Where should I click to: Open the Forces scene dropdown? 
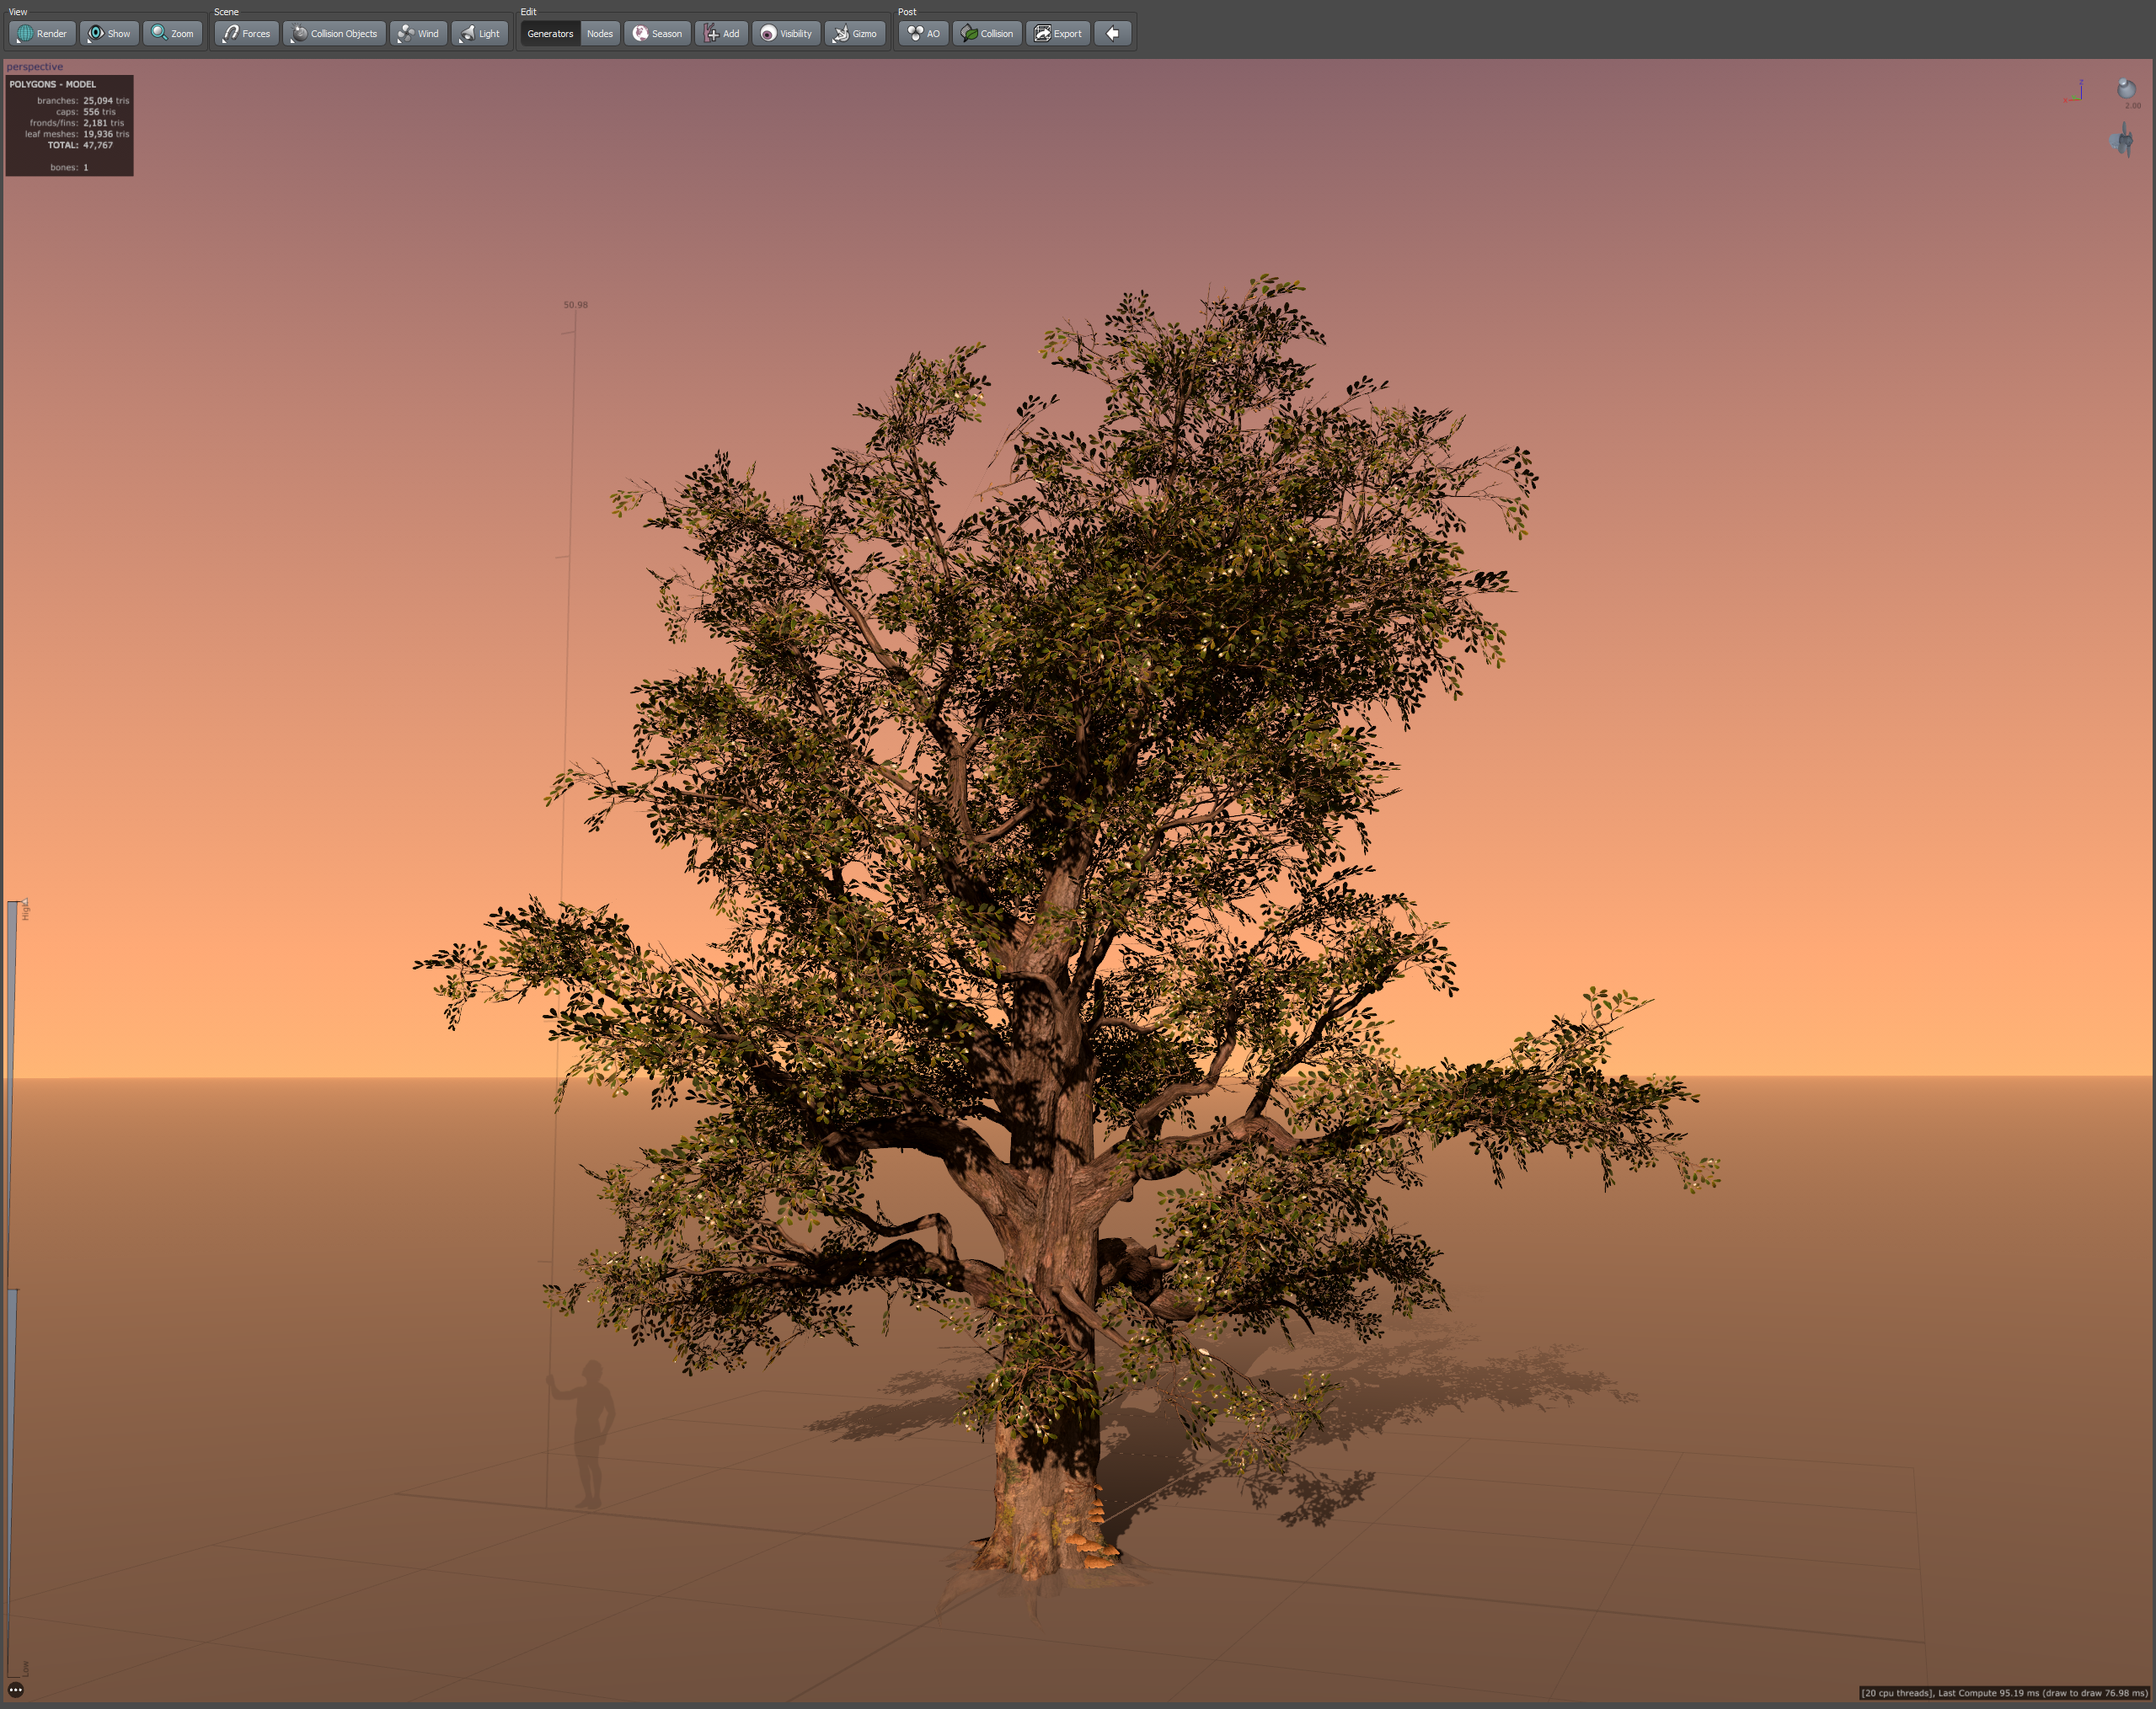pos(246,33)
